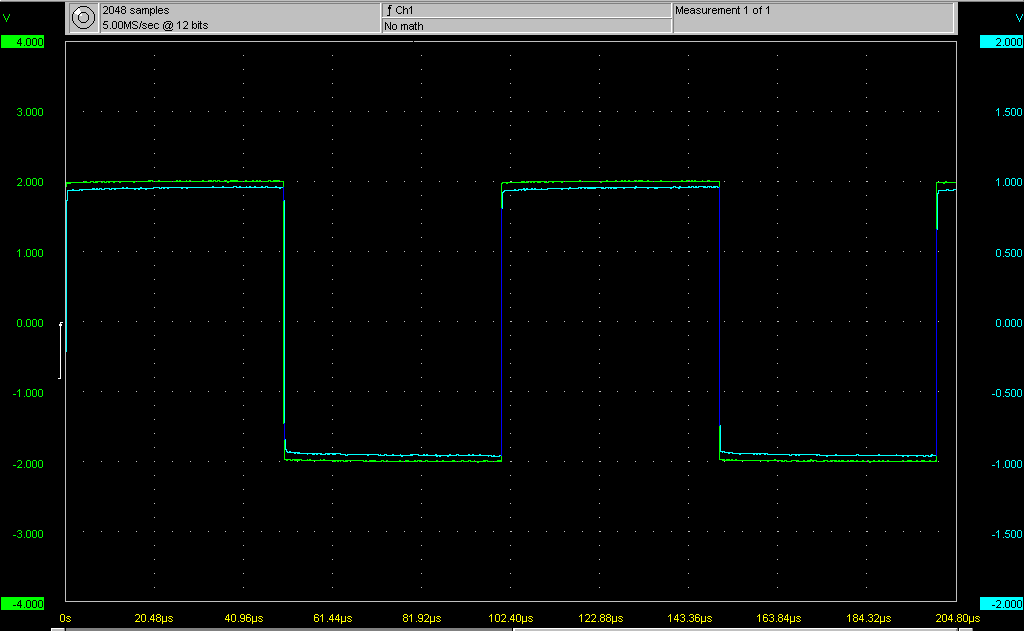Viewport: 1024px width, 631px height.
Task: Click the cyan -2.000 lower range box
Action: tap(1001, 604)
